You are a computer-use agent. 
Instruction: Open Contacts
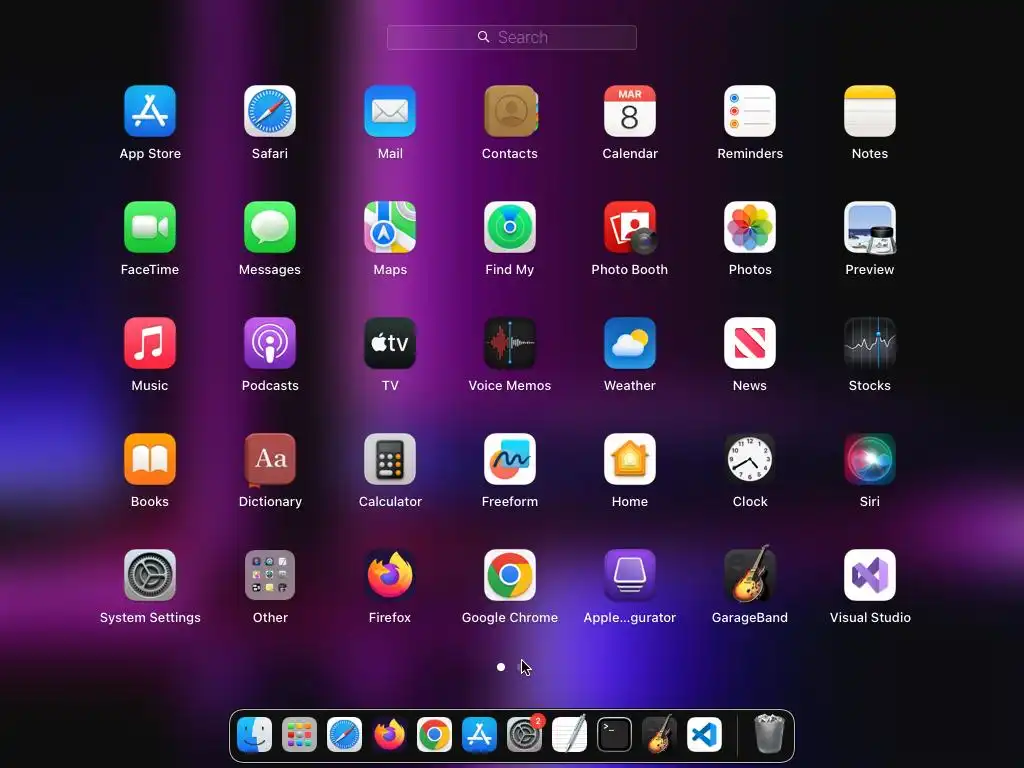click(510, 111)
